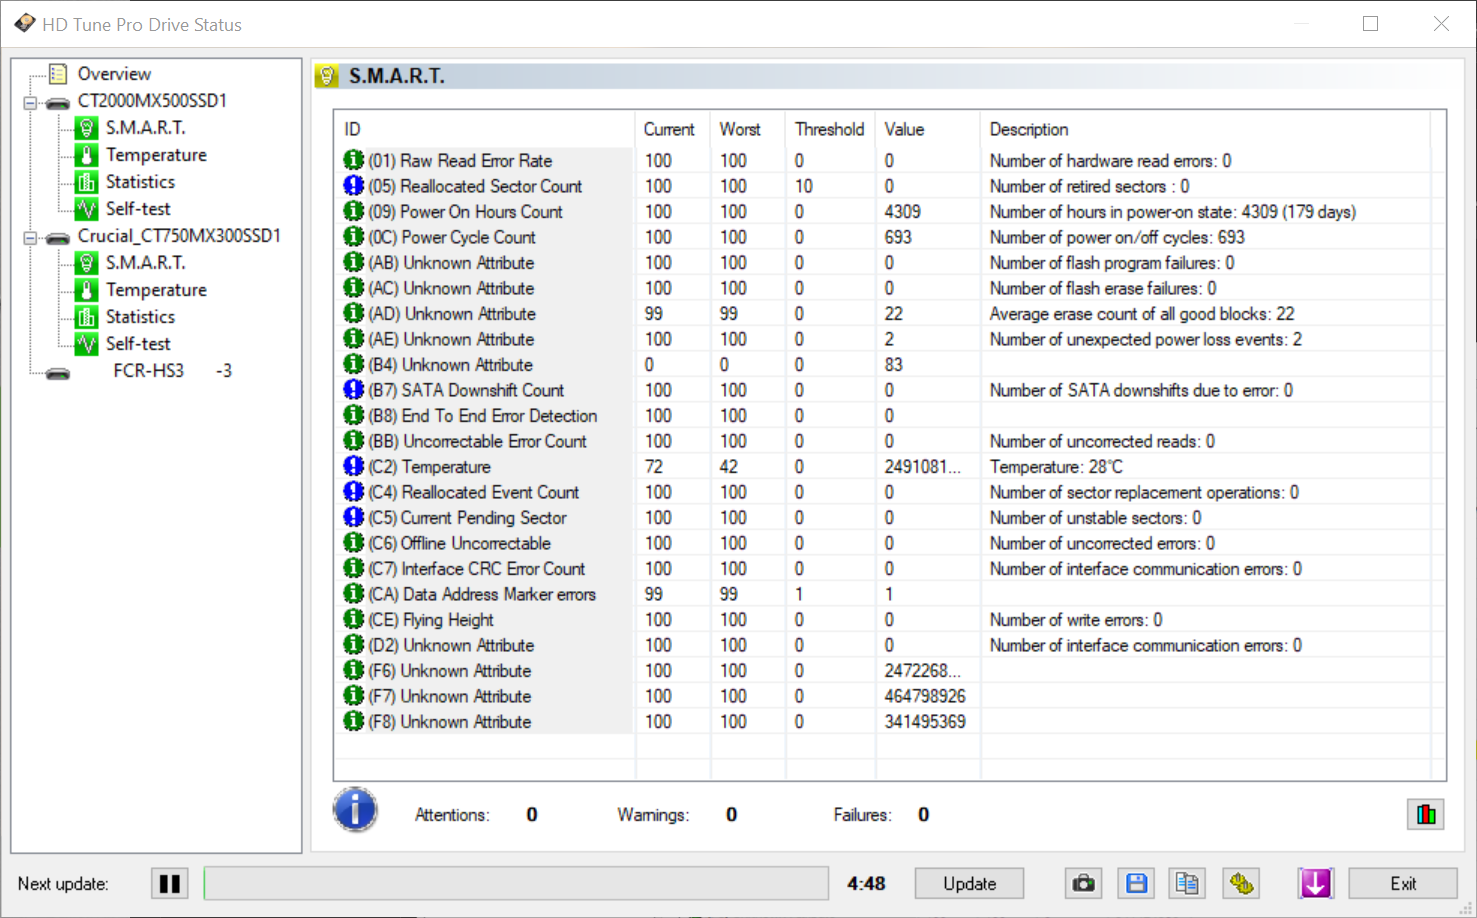
Task: Open the chart icon at bottom right of the S.M.A.R.T. panel
Action: pos(1426,815)
